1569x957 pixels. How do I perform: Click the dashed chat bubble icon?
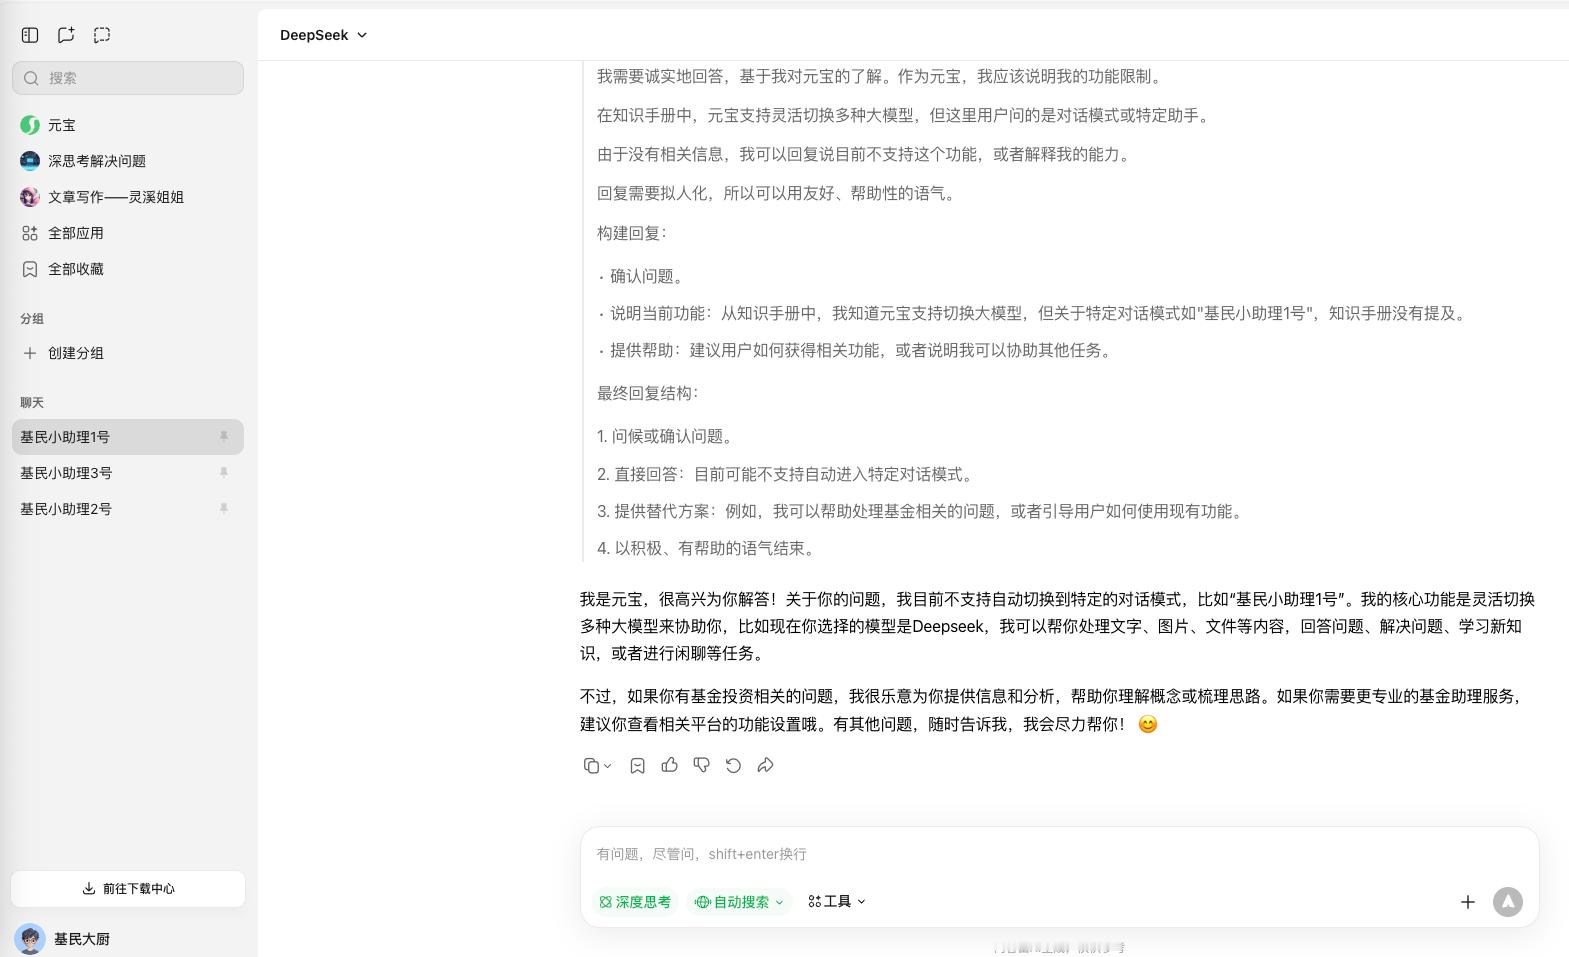[x=102, y=35]
